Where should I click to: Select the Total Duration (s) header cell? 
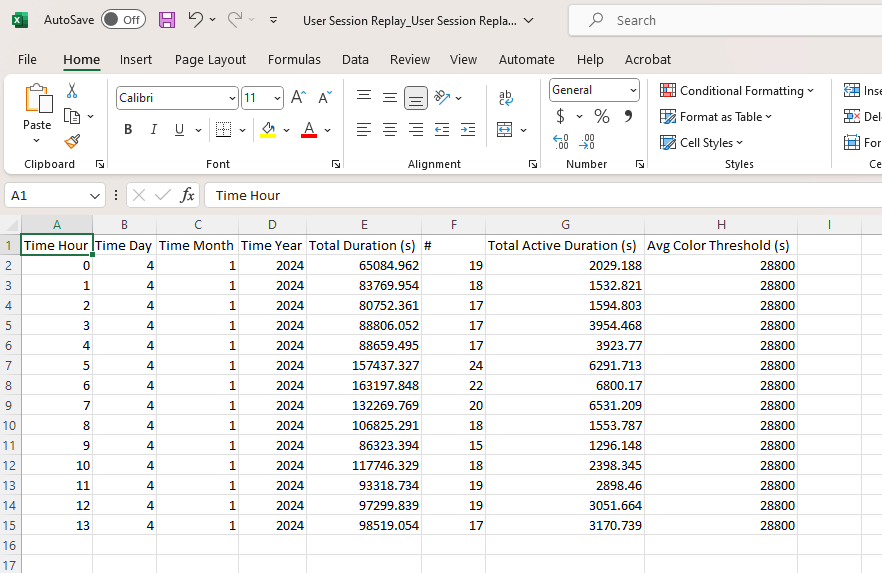point(363,245)
